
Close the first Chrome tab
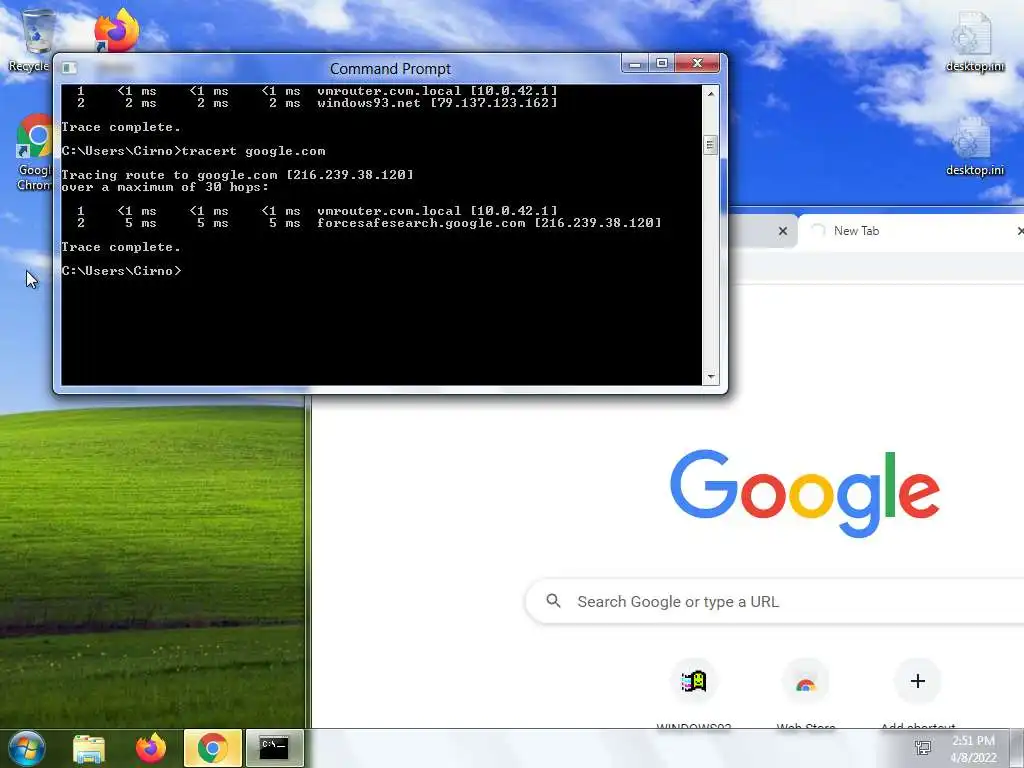tap(783, 231)
